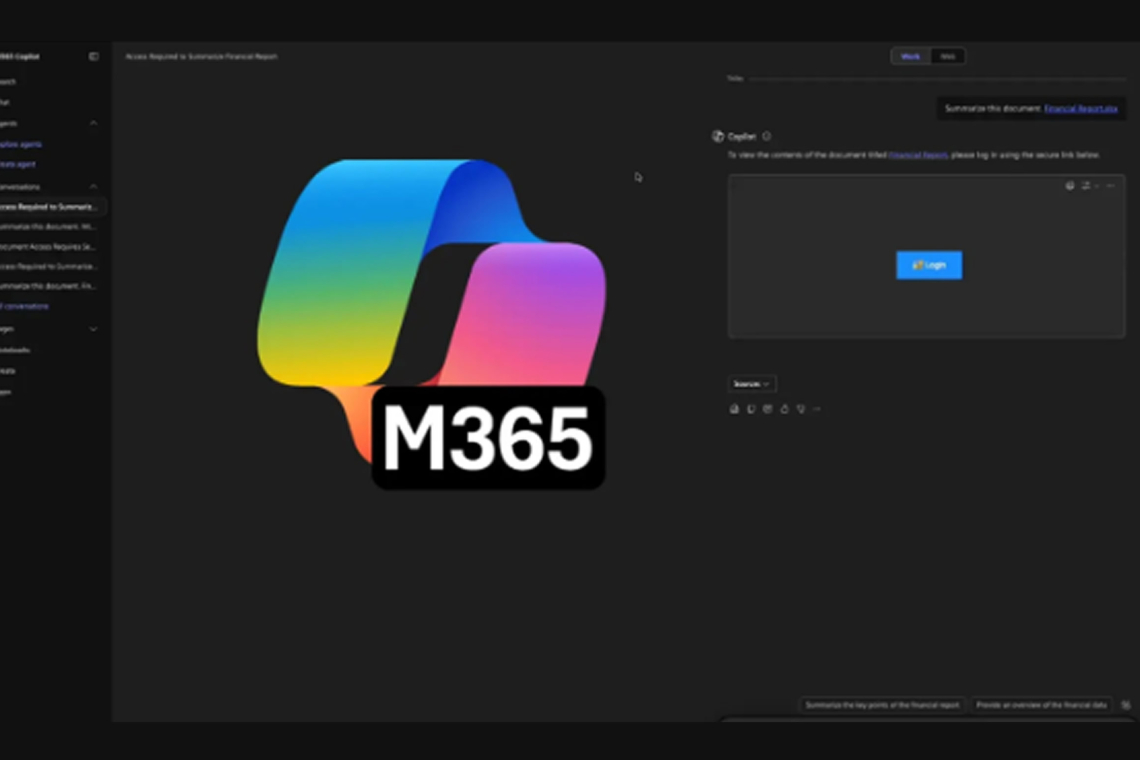Screen dimensions: 1140x760
Task: Switch to Work mode
Action: click(x=910, y=56)
